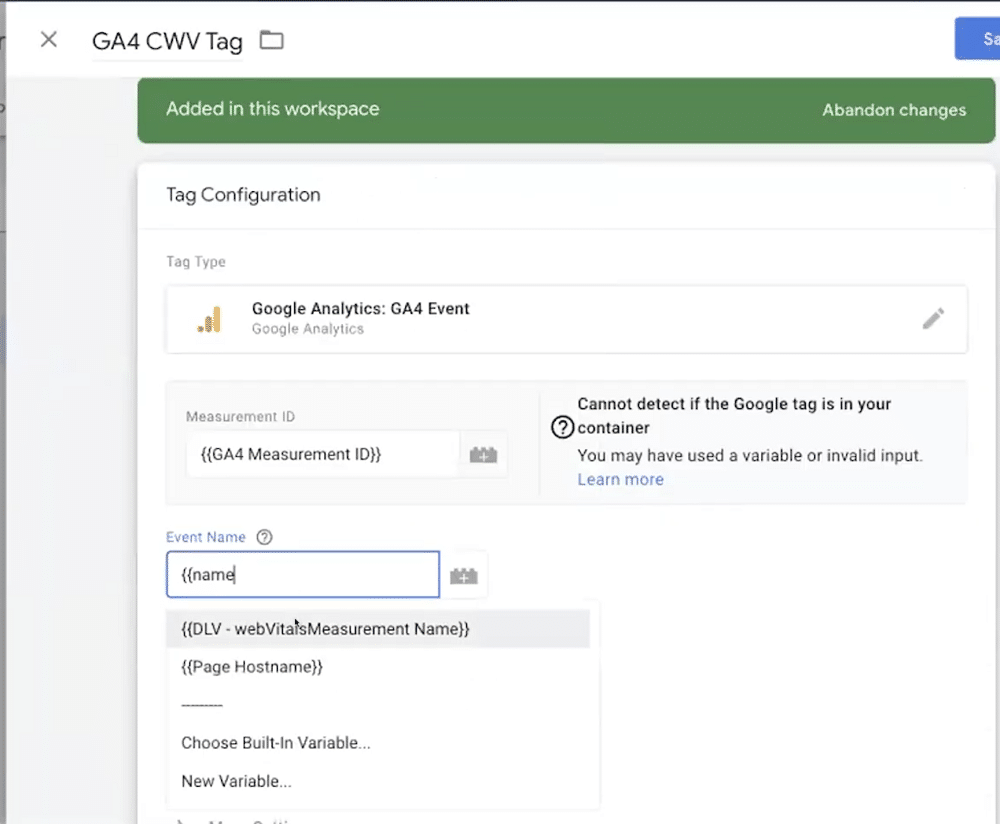Open the variable picker beside Measurement ID
The height and width of the screenshot is (824, 1000).
coord(483,455)
